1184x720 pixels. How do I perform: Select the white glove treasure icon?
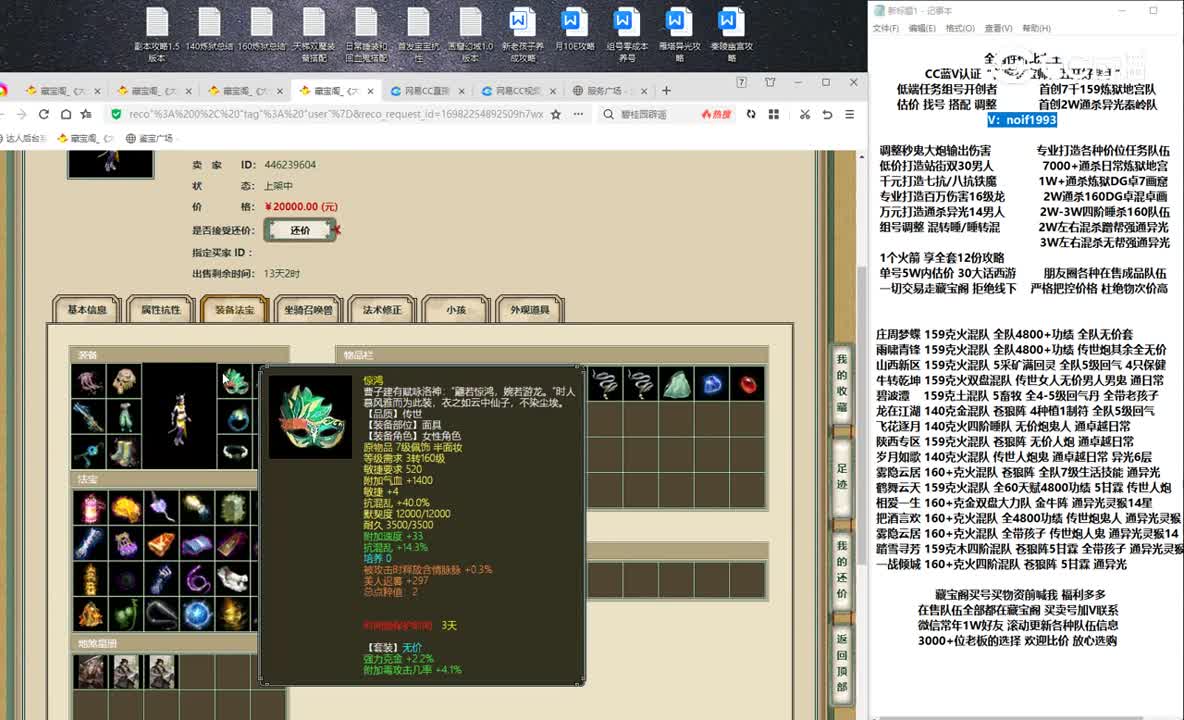click(x=233, y=579)
